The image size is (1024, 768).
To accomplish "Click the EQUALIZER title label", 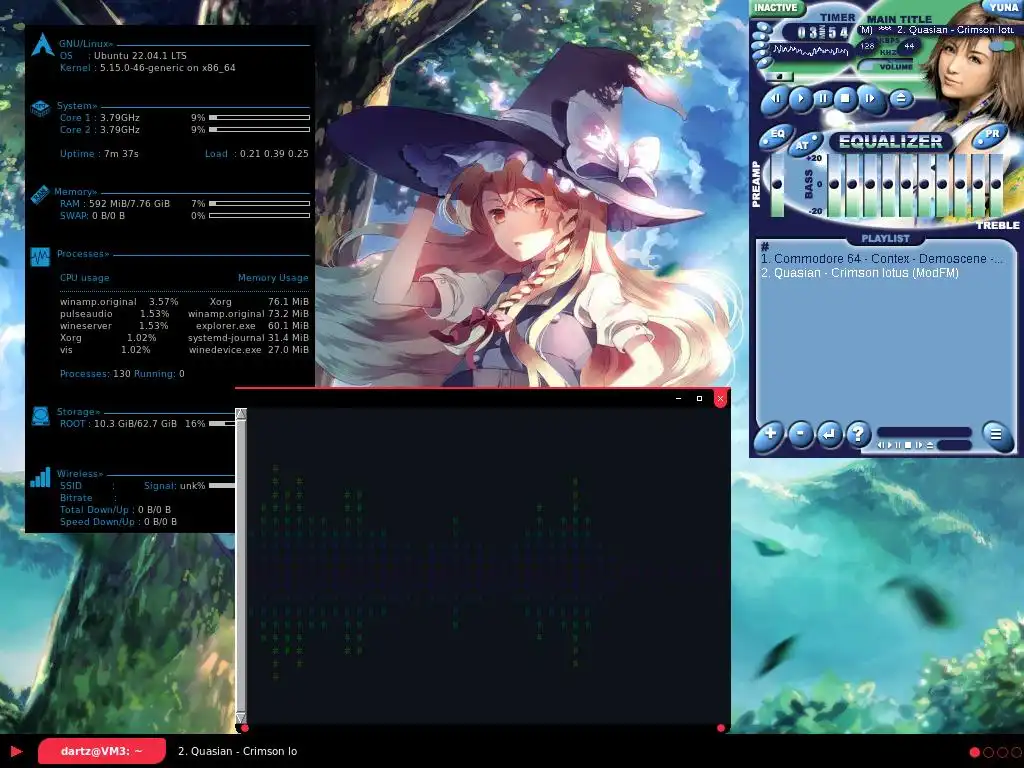I will coord(890,141).
